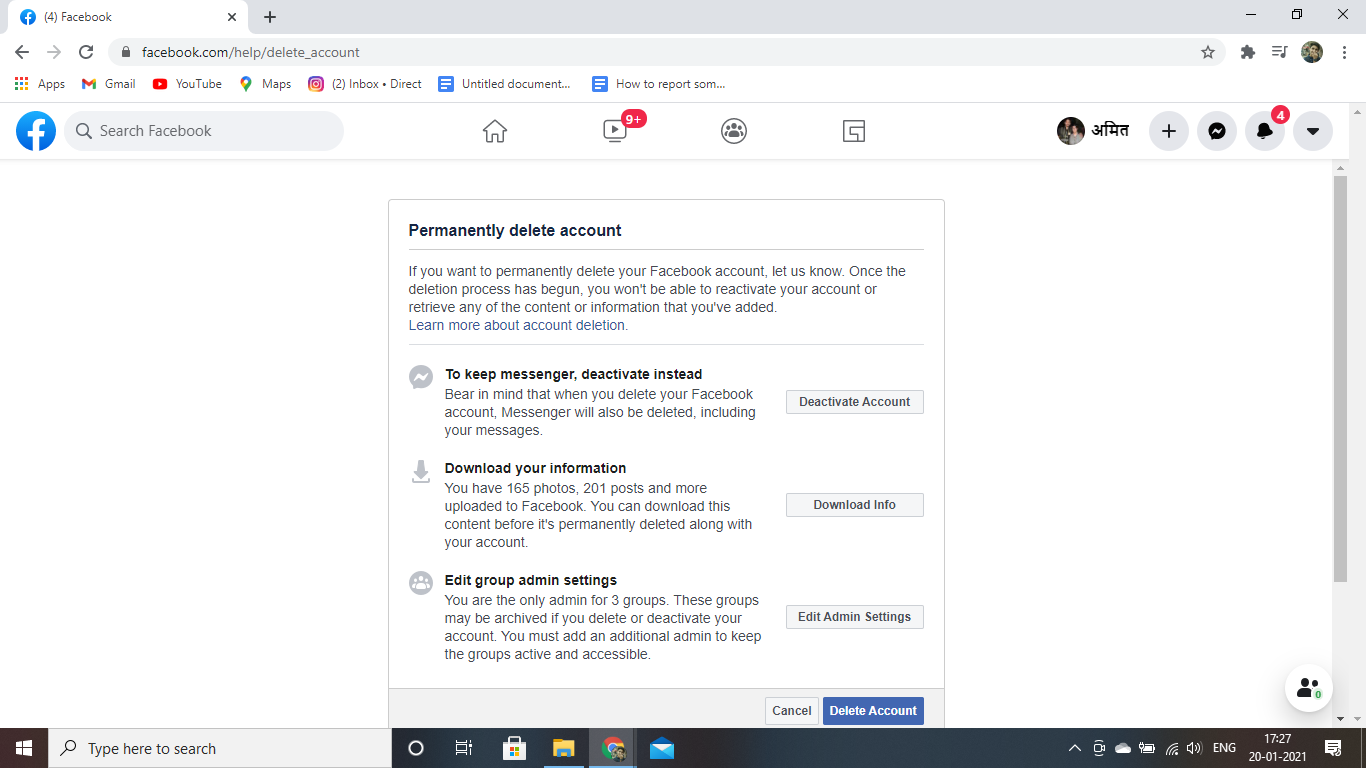Click the Deactivate Account button
This screenshot has width=1366, height=768.
(x=855, y=402)
